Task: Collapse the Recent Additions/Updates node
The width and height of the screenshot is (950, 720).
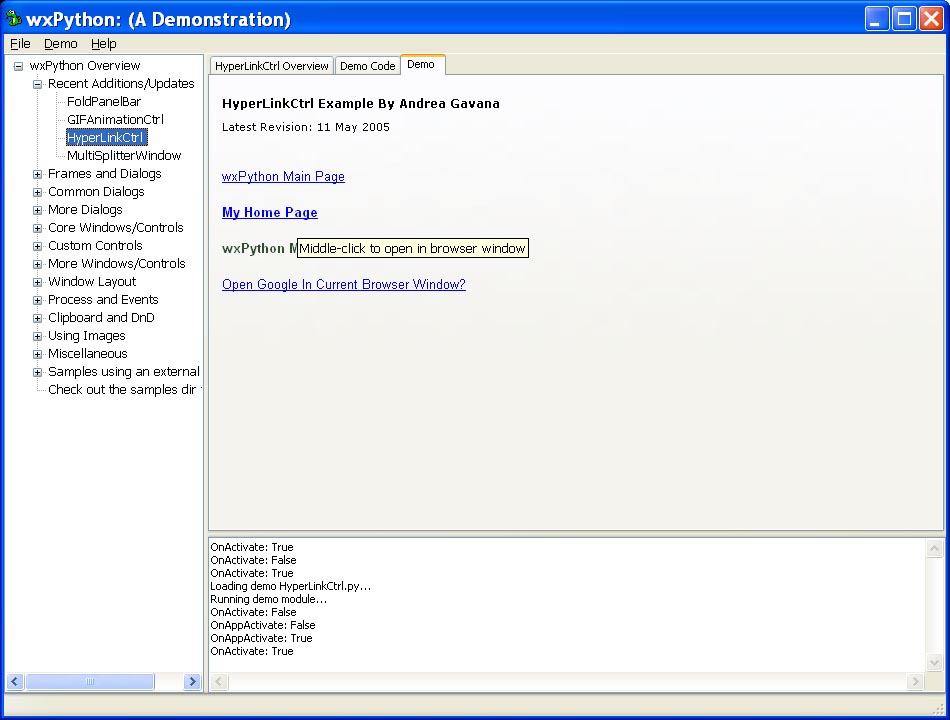Action: [x=38, y=84]
